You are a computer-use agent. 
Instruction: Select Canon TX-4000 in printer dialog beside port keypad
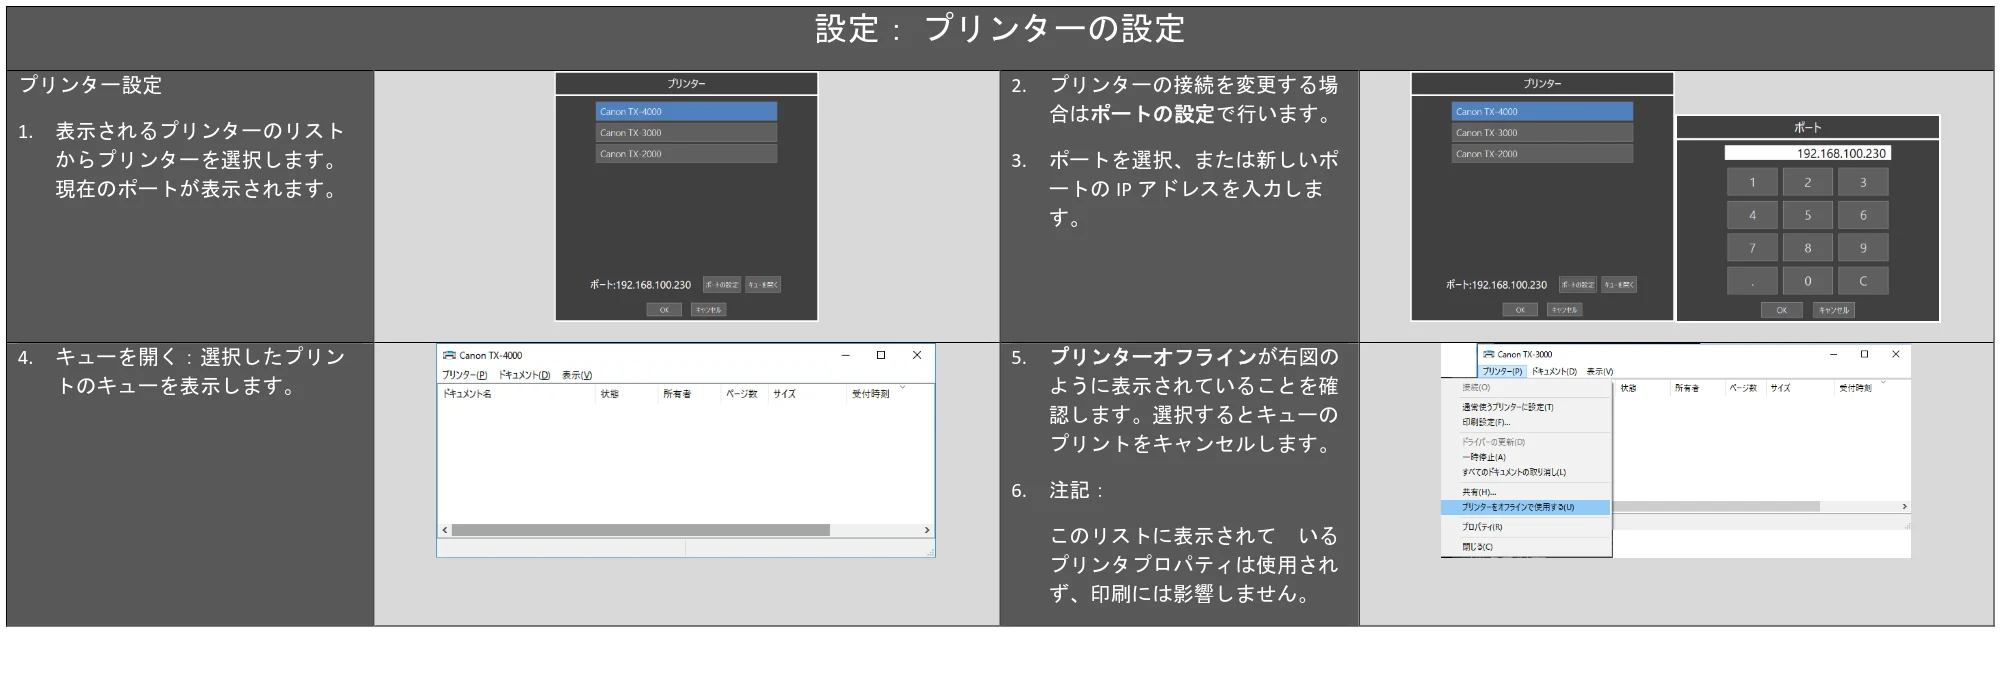(1542, 111)
